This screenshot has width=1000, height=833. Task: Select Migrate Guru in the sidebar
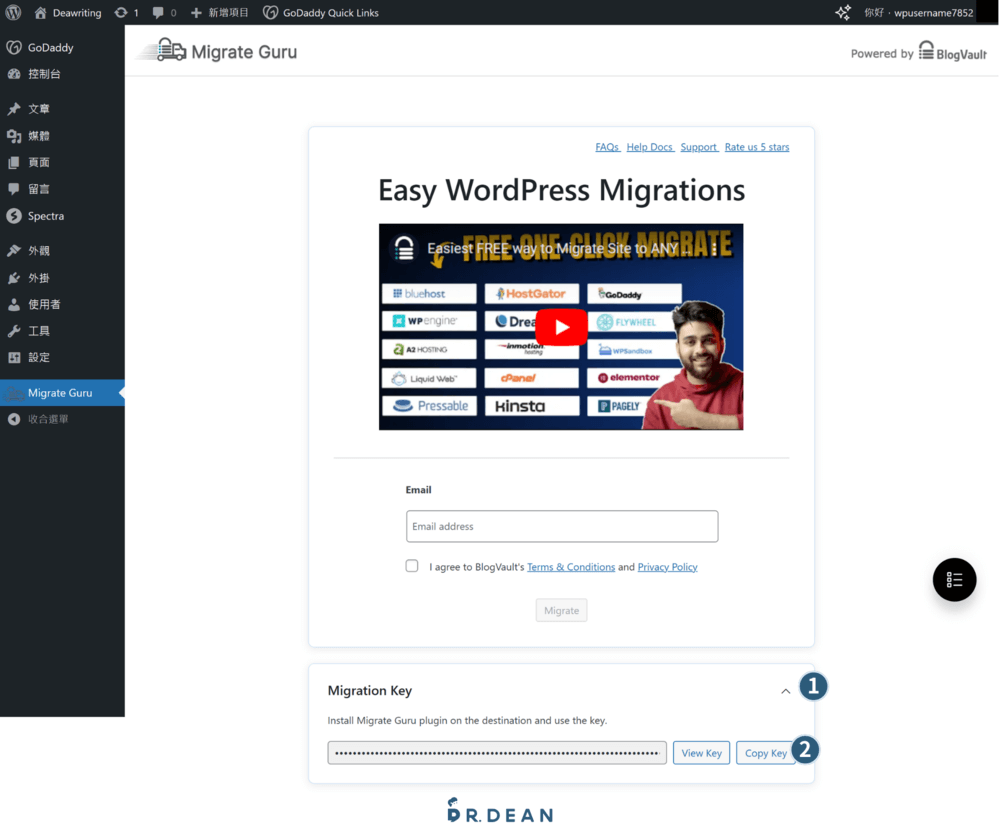pos(62,393)
